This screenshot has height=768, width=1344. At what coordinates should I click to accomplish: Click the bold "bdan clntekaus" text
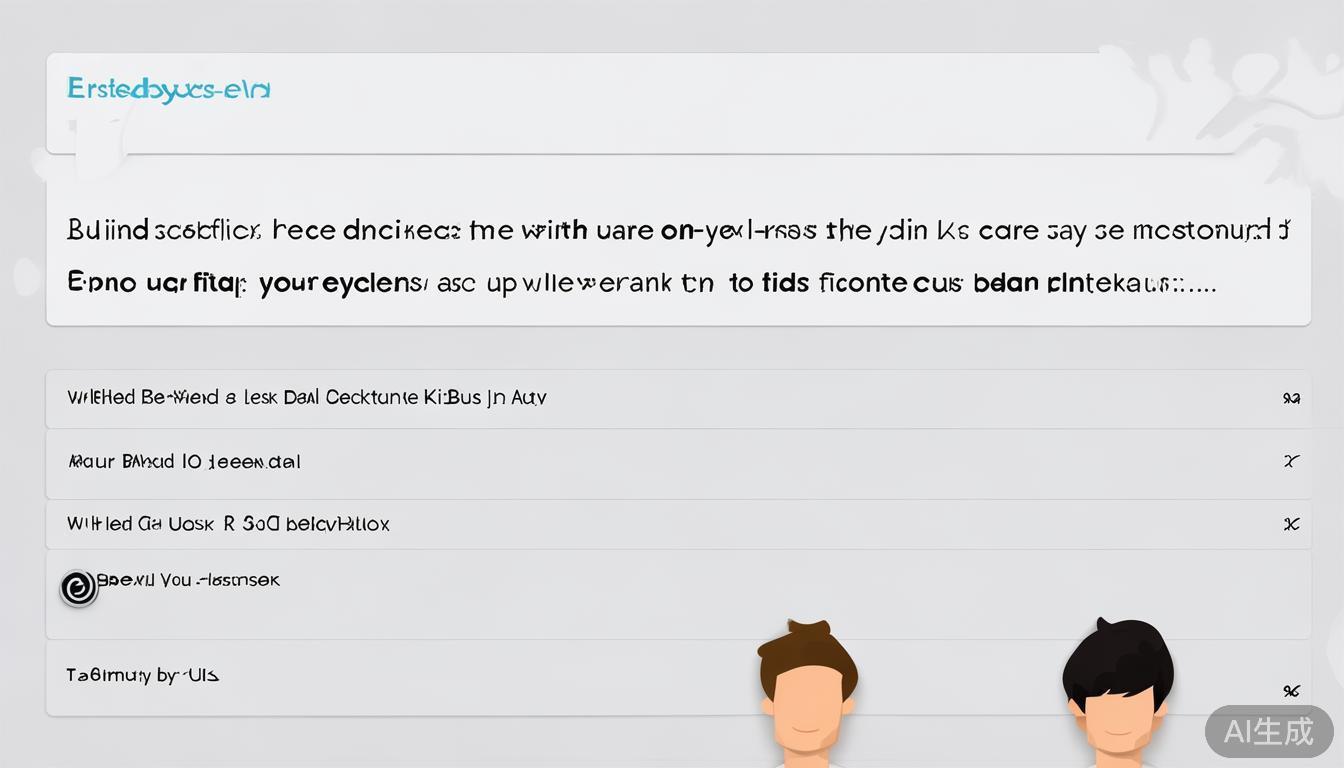[x=1060, y=283]
